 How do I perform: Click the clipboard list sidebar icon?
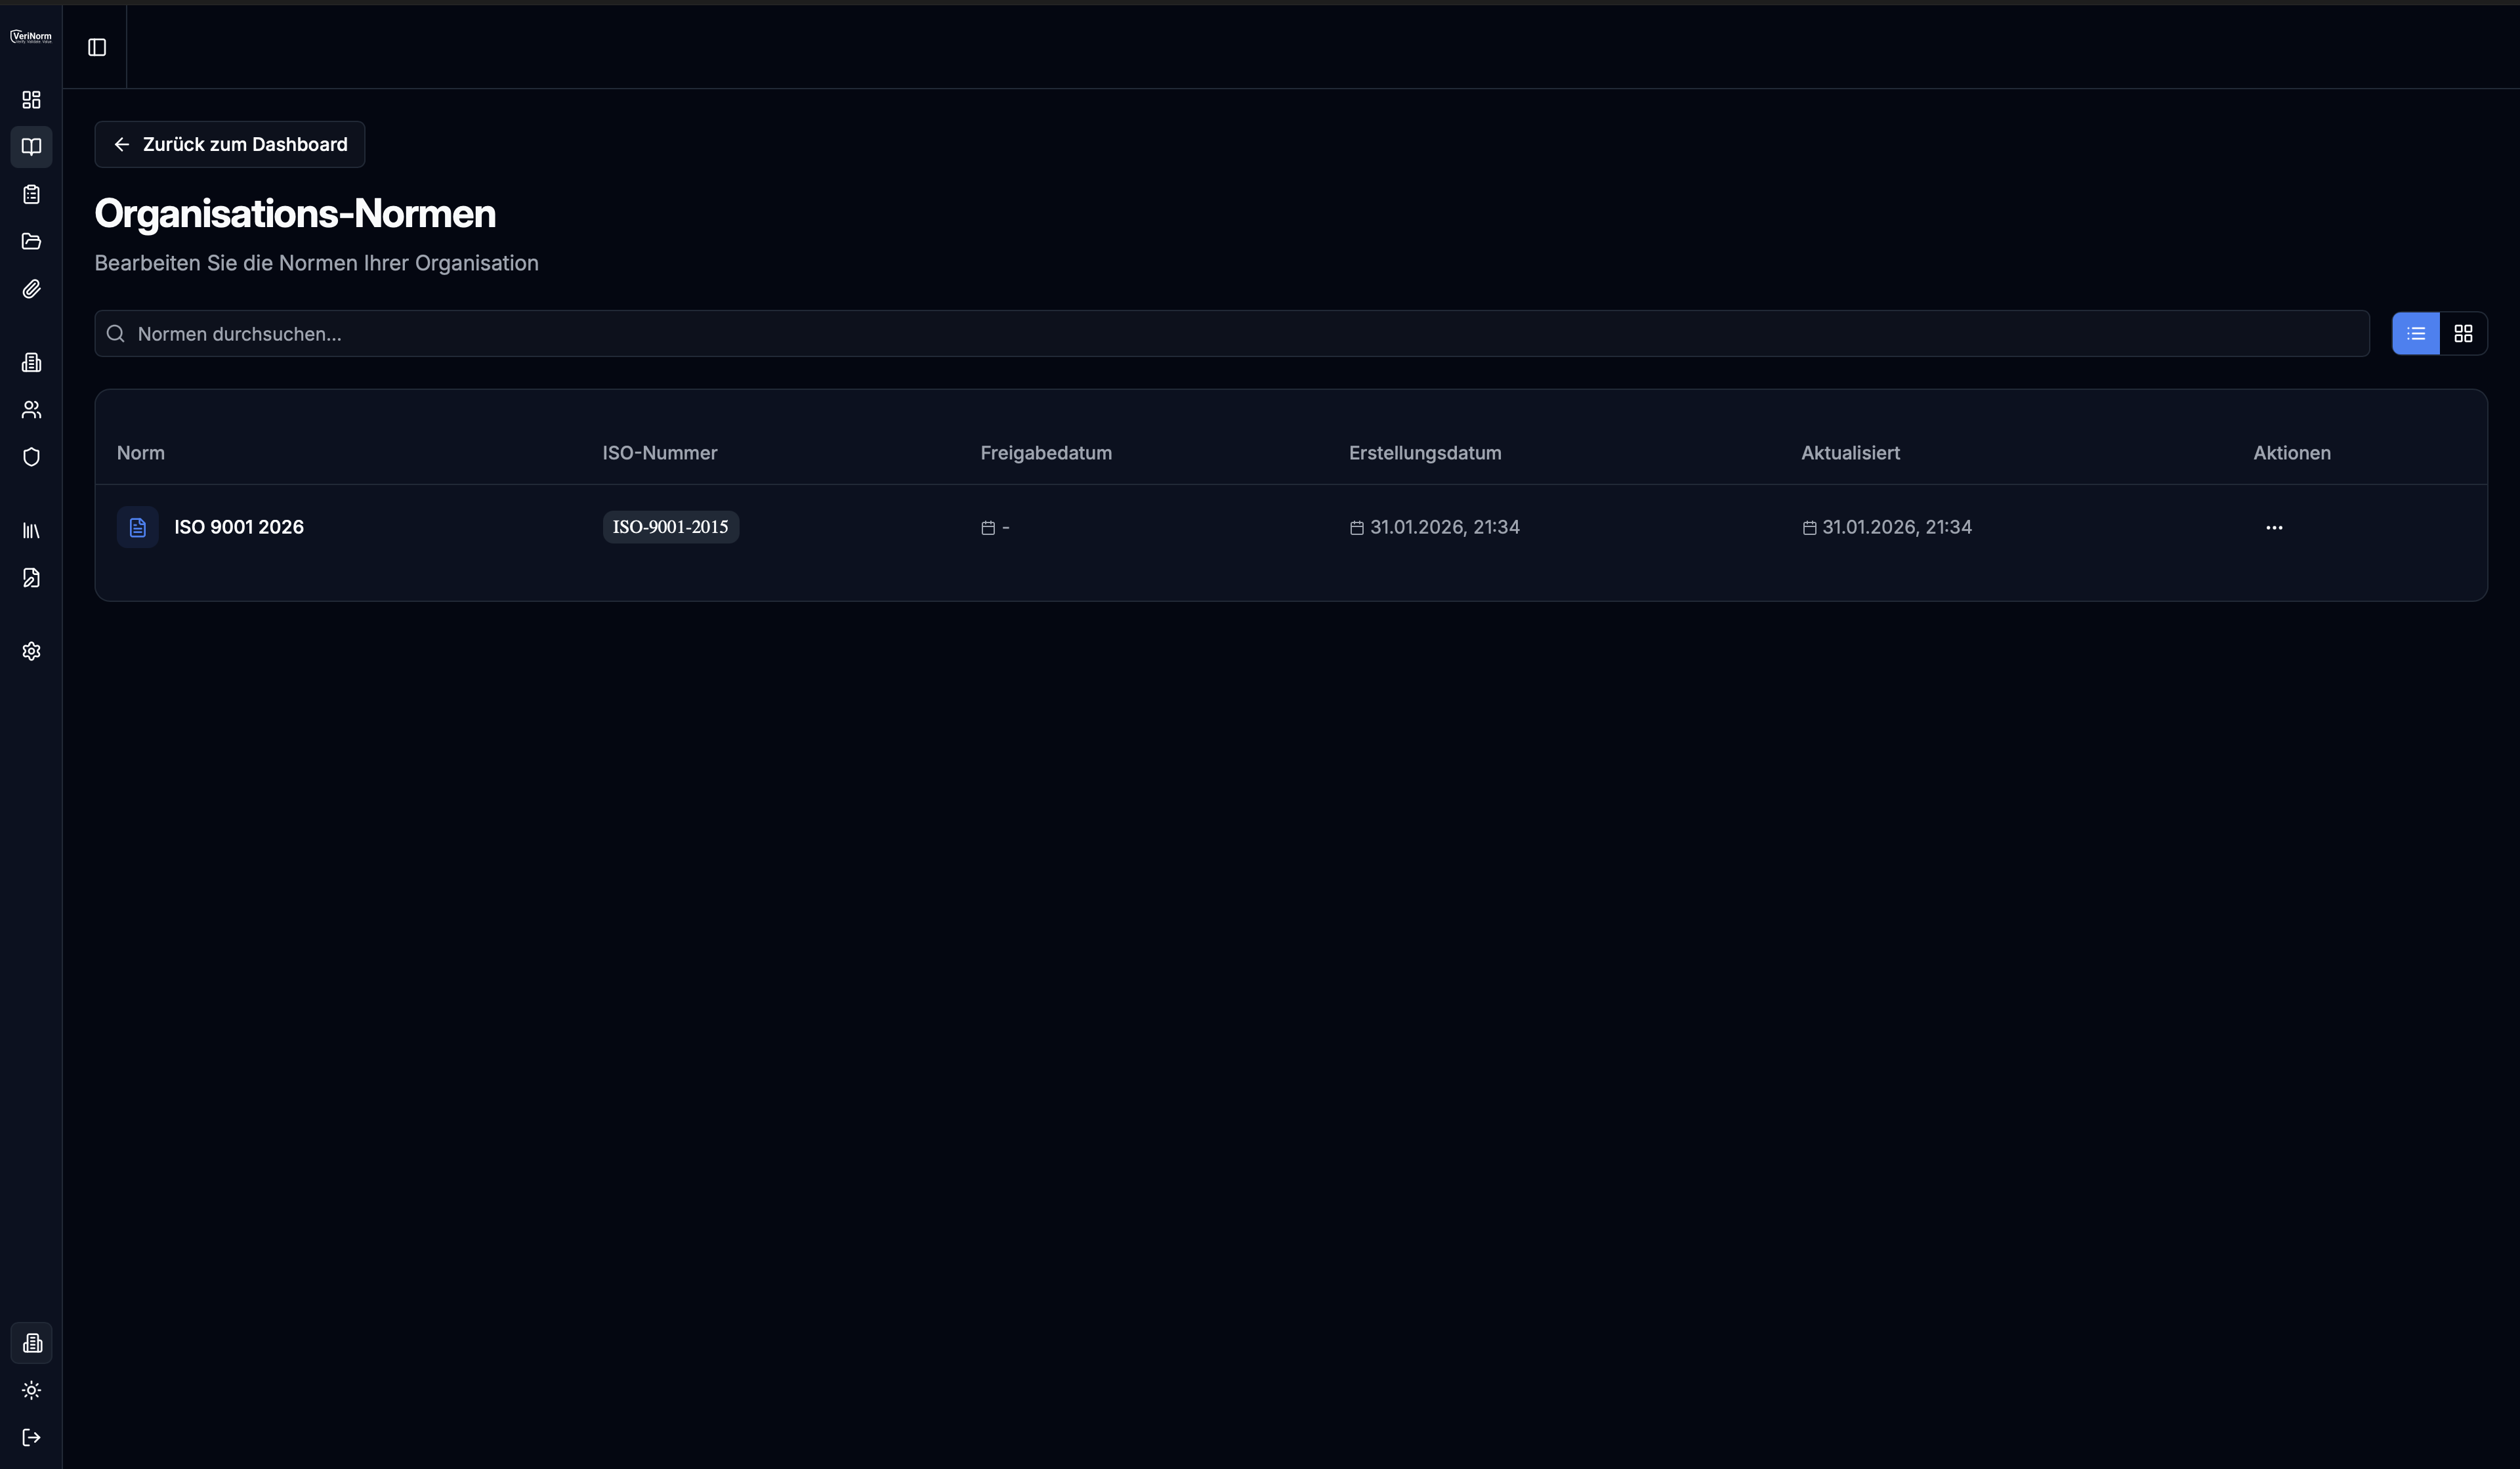tap(31, 194)
